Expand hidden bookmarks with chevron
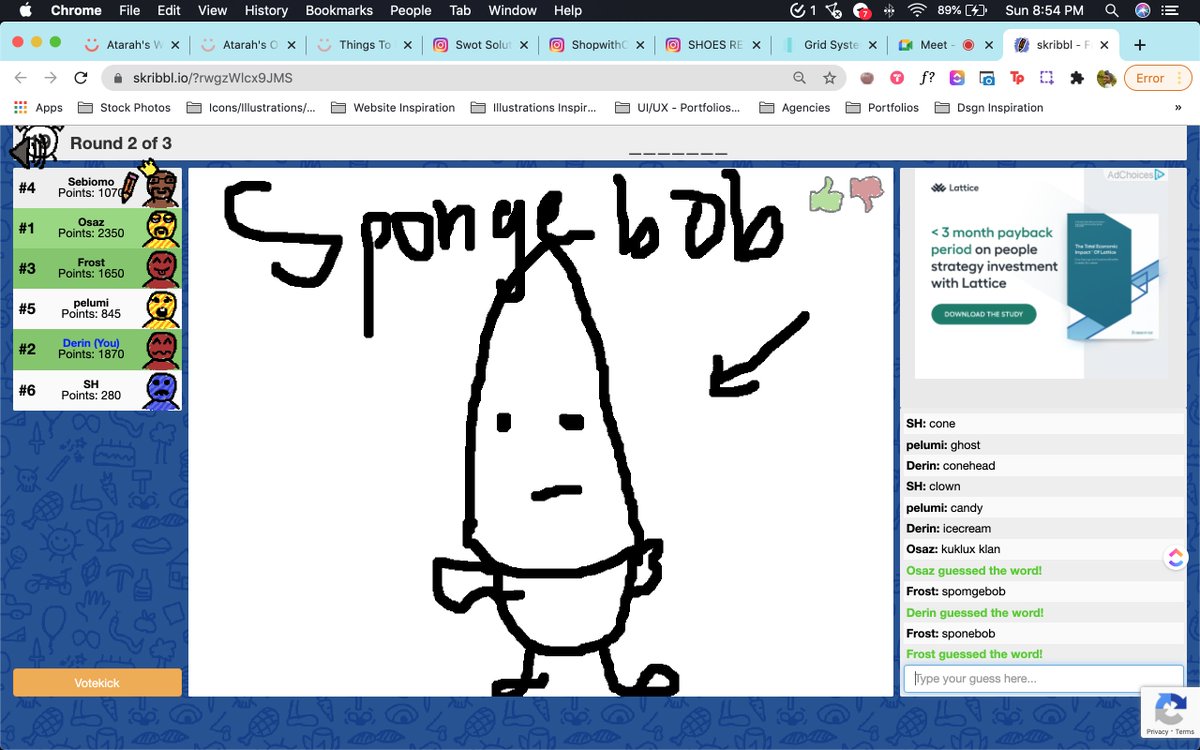 click(x=1178, y=108)
